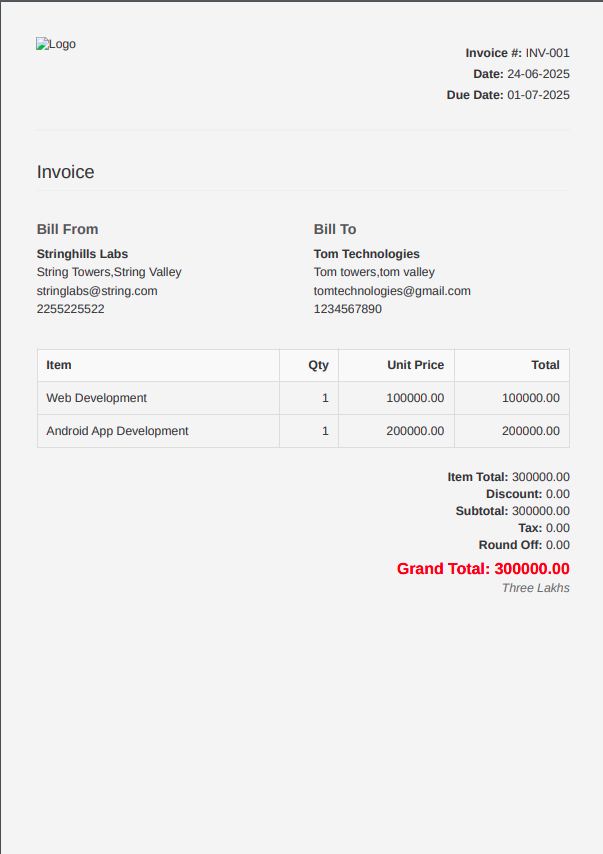Select the Tom Technologies company name
Screen dimensions: 603x854
coord(367,254)
